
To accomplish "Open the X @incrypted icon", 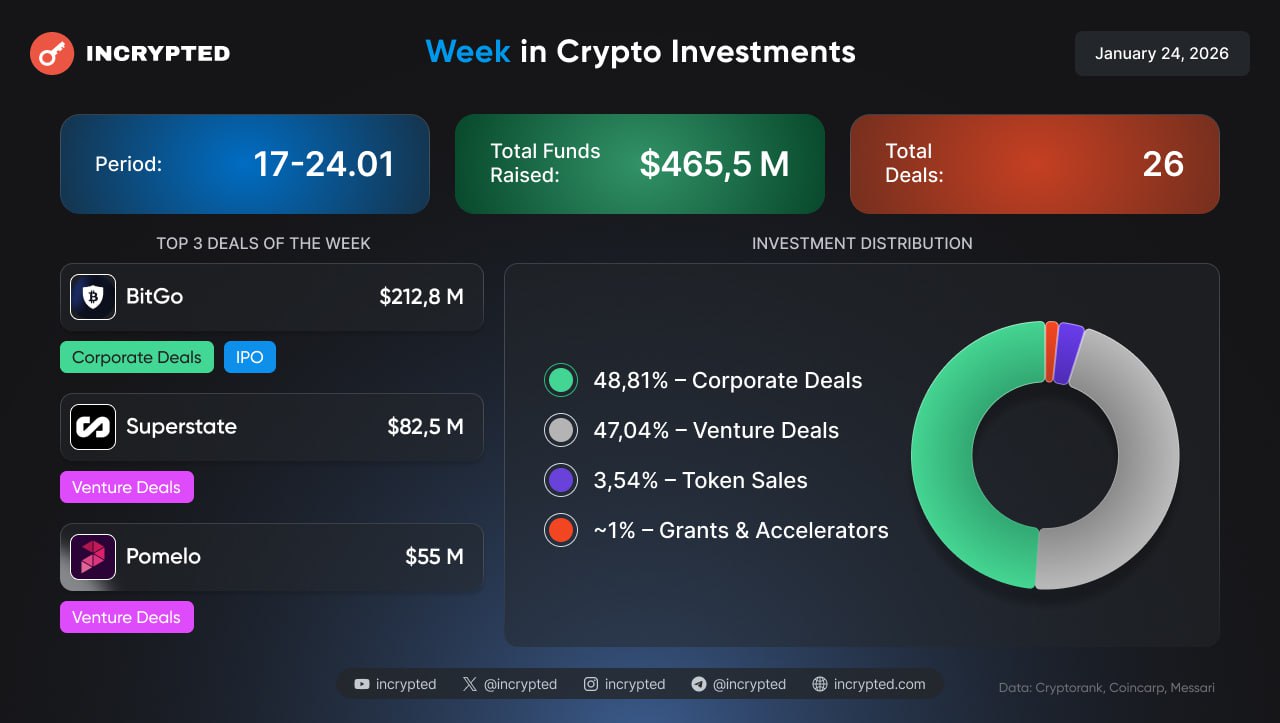I will (470, 685).
